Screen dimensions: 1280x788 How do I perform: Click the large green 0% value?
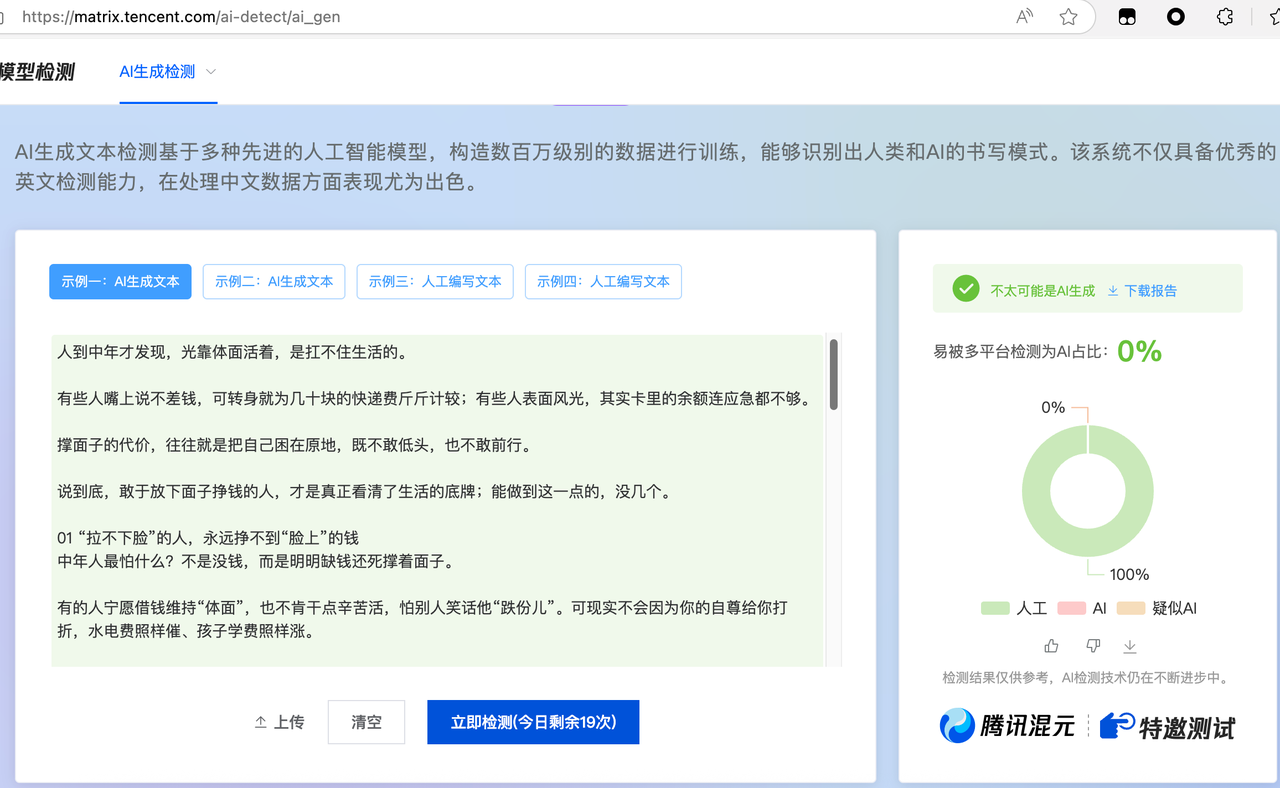click(x=1139, y=351)
